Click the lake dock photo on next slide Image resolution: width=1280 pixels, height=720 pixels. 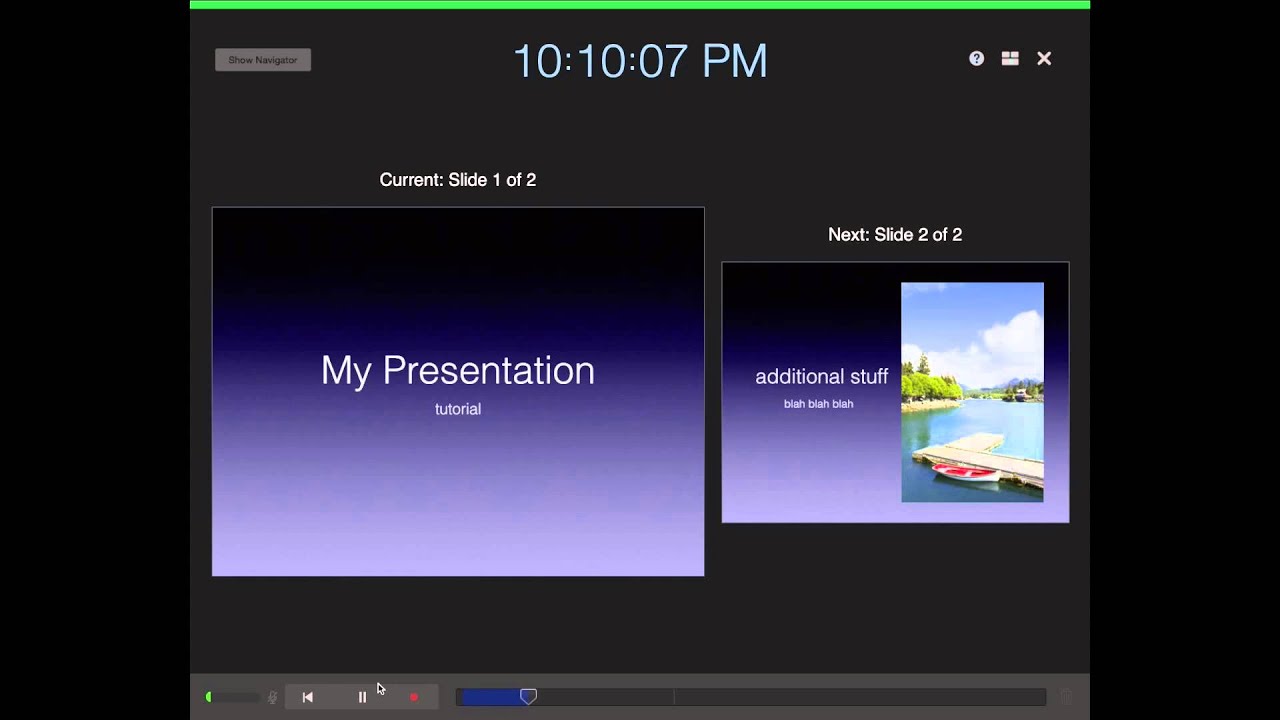[x=972, y=392]
